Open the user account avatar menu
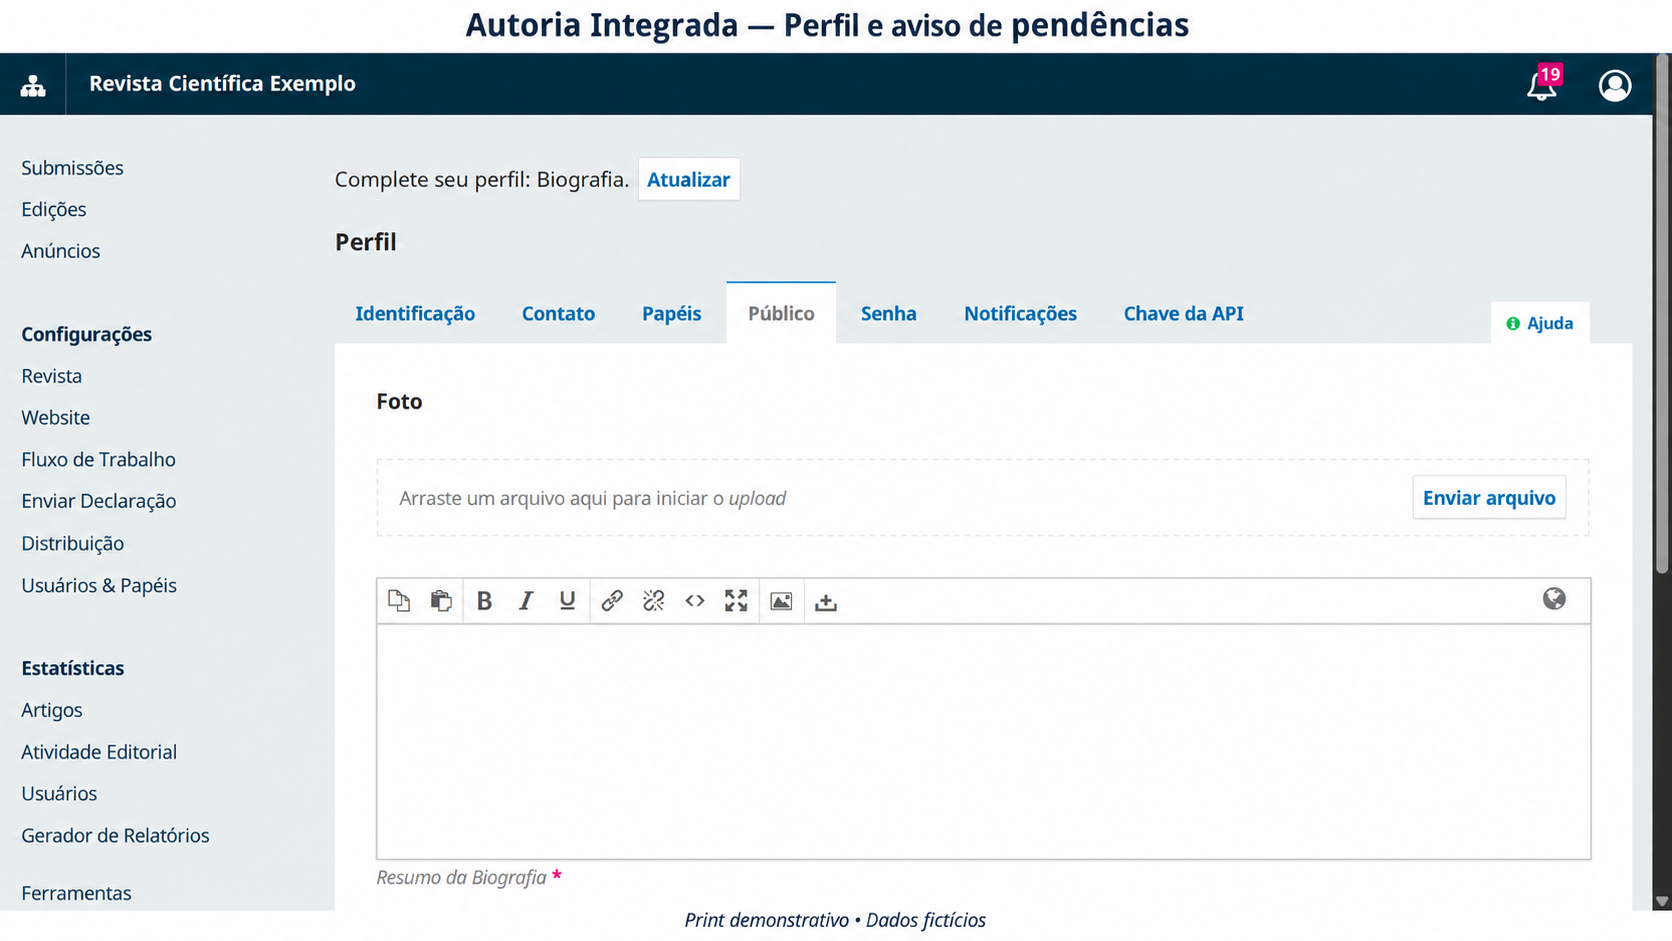This screenshot has height=941, width=1672. pos(1615,85)
